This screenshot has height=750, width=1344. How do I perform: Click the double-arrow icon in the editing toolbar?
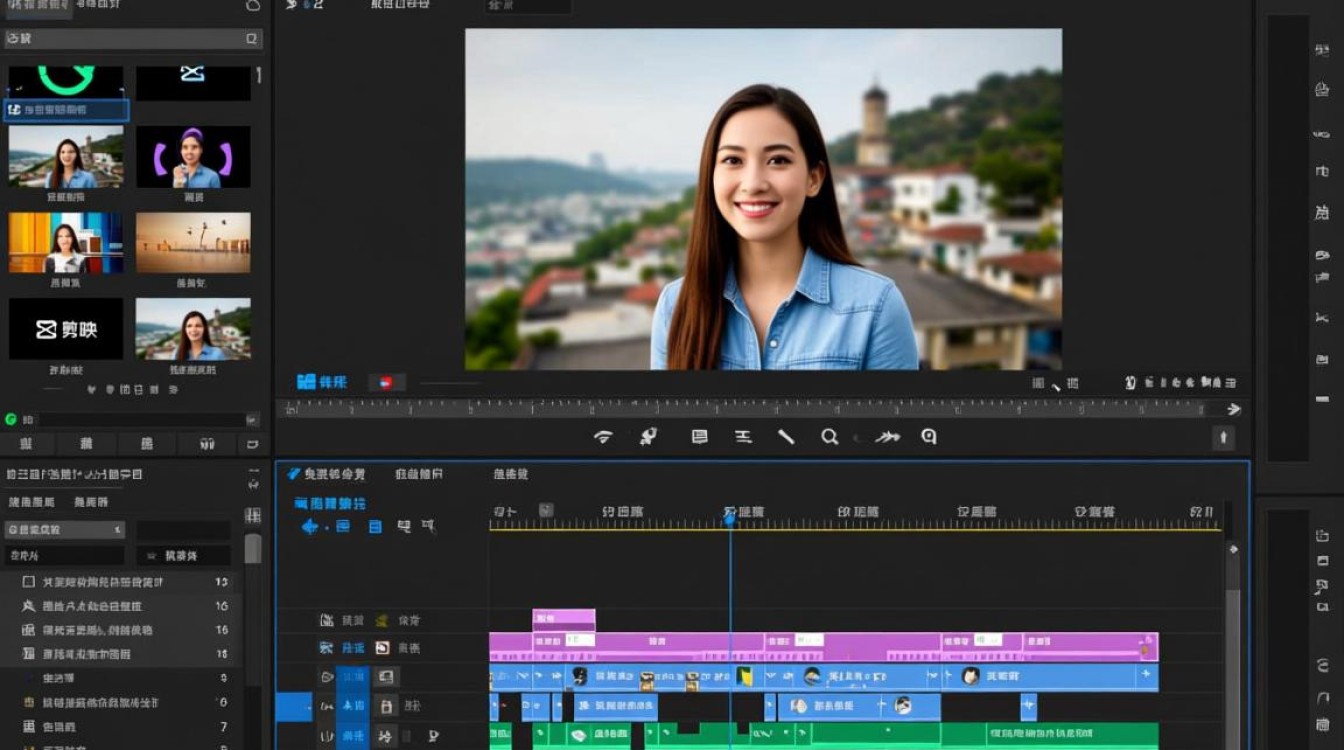[x=887, y=437]
